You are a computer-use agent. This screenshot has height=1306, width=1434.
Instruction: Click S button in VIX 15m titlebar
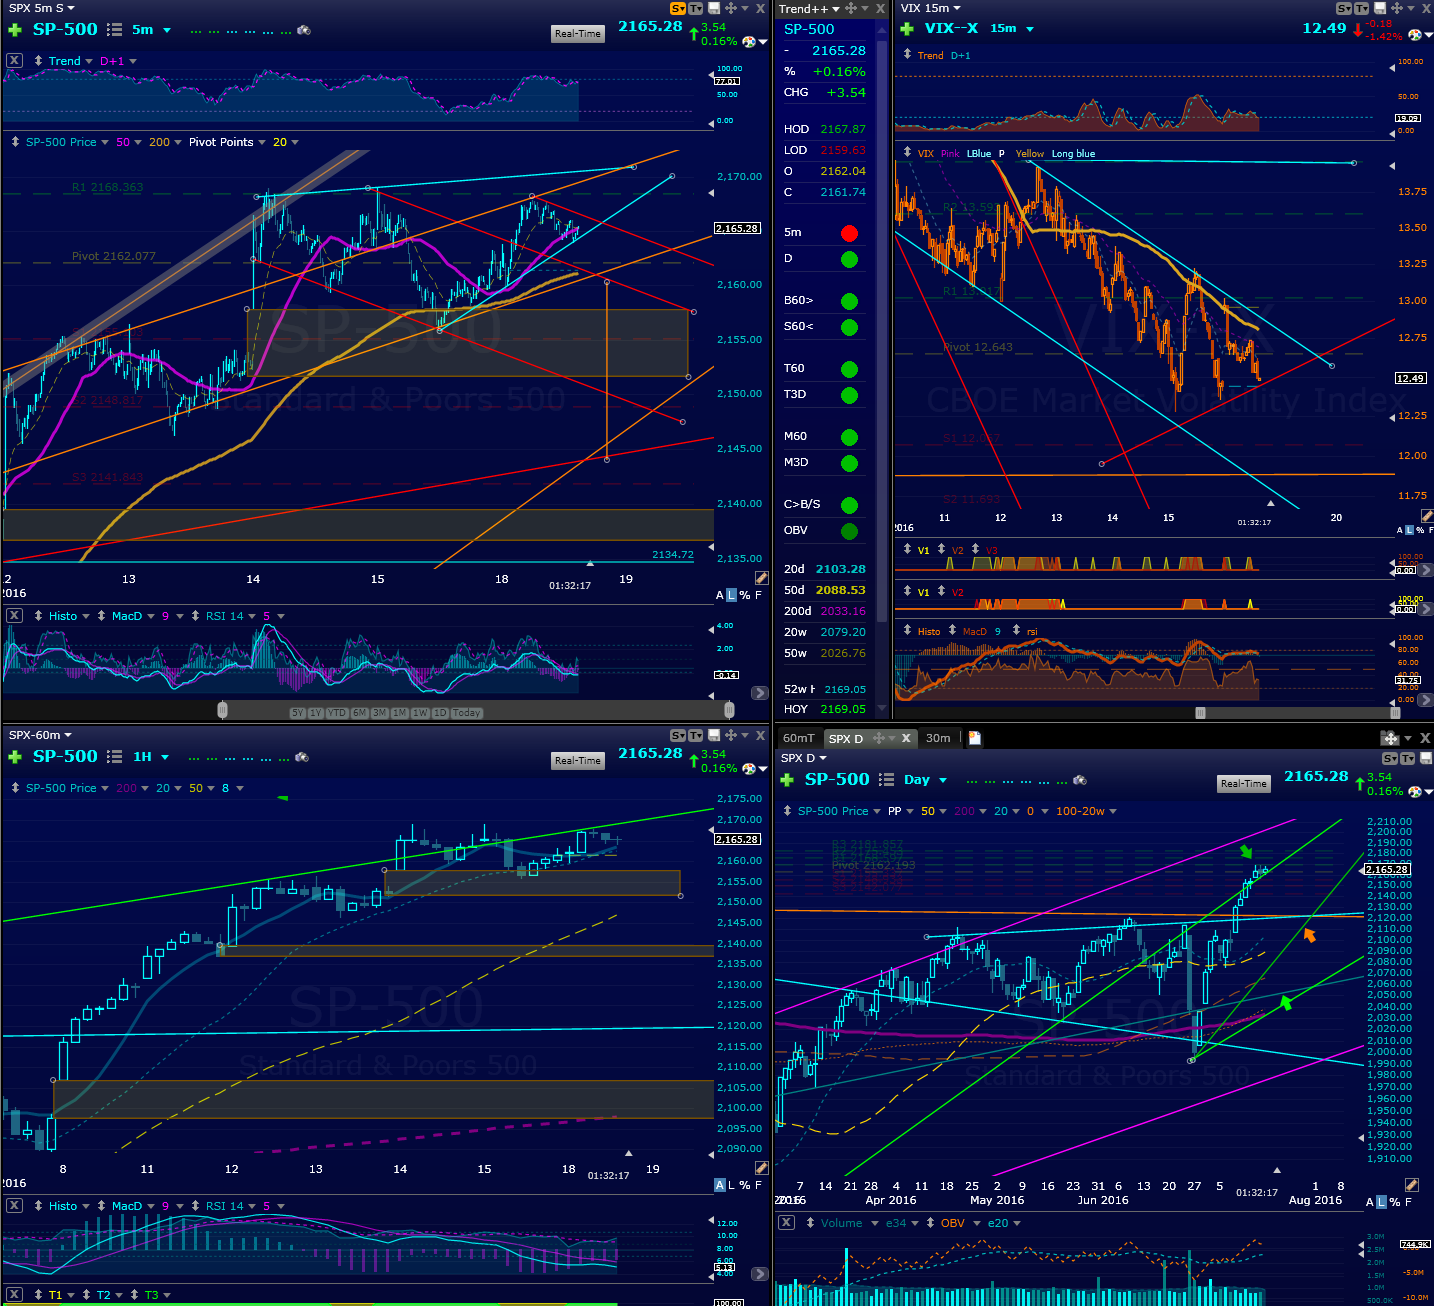pos(1344,8)
